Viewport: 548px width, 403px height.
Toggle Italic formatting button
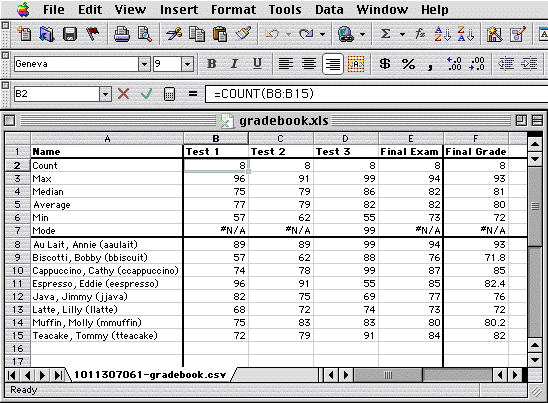pos(234,64)
